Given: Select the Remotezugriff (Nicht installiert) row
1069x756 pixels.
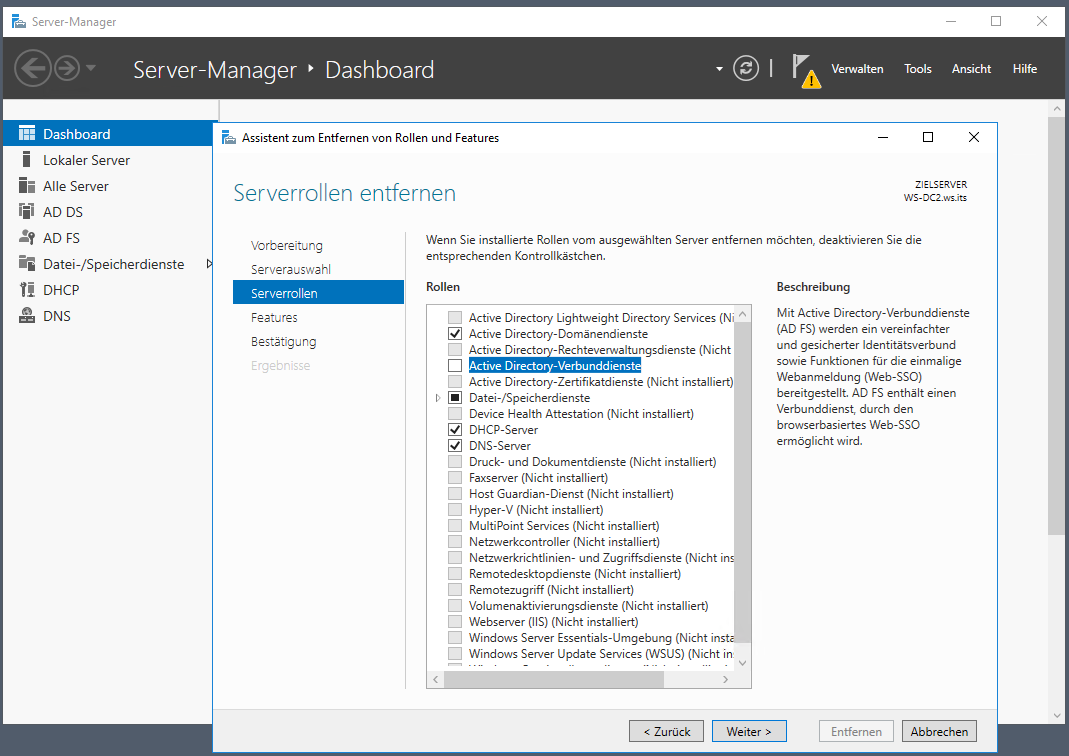Looking at the screenshot, I should coord(551,590).
